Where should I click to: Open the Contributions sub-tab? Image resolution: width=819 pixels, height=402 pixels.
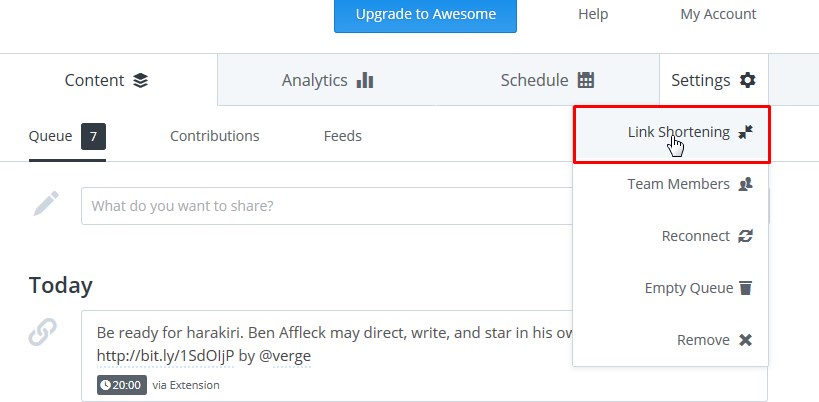(214, 136)
